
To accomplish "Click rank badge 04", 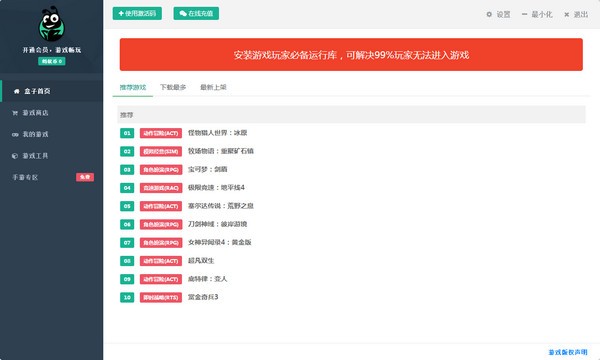I will (x=127, y=188).
